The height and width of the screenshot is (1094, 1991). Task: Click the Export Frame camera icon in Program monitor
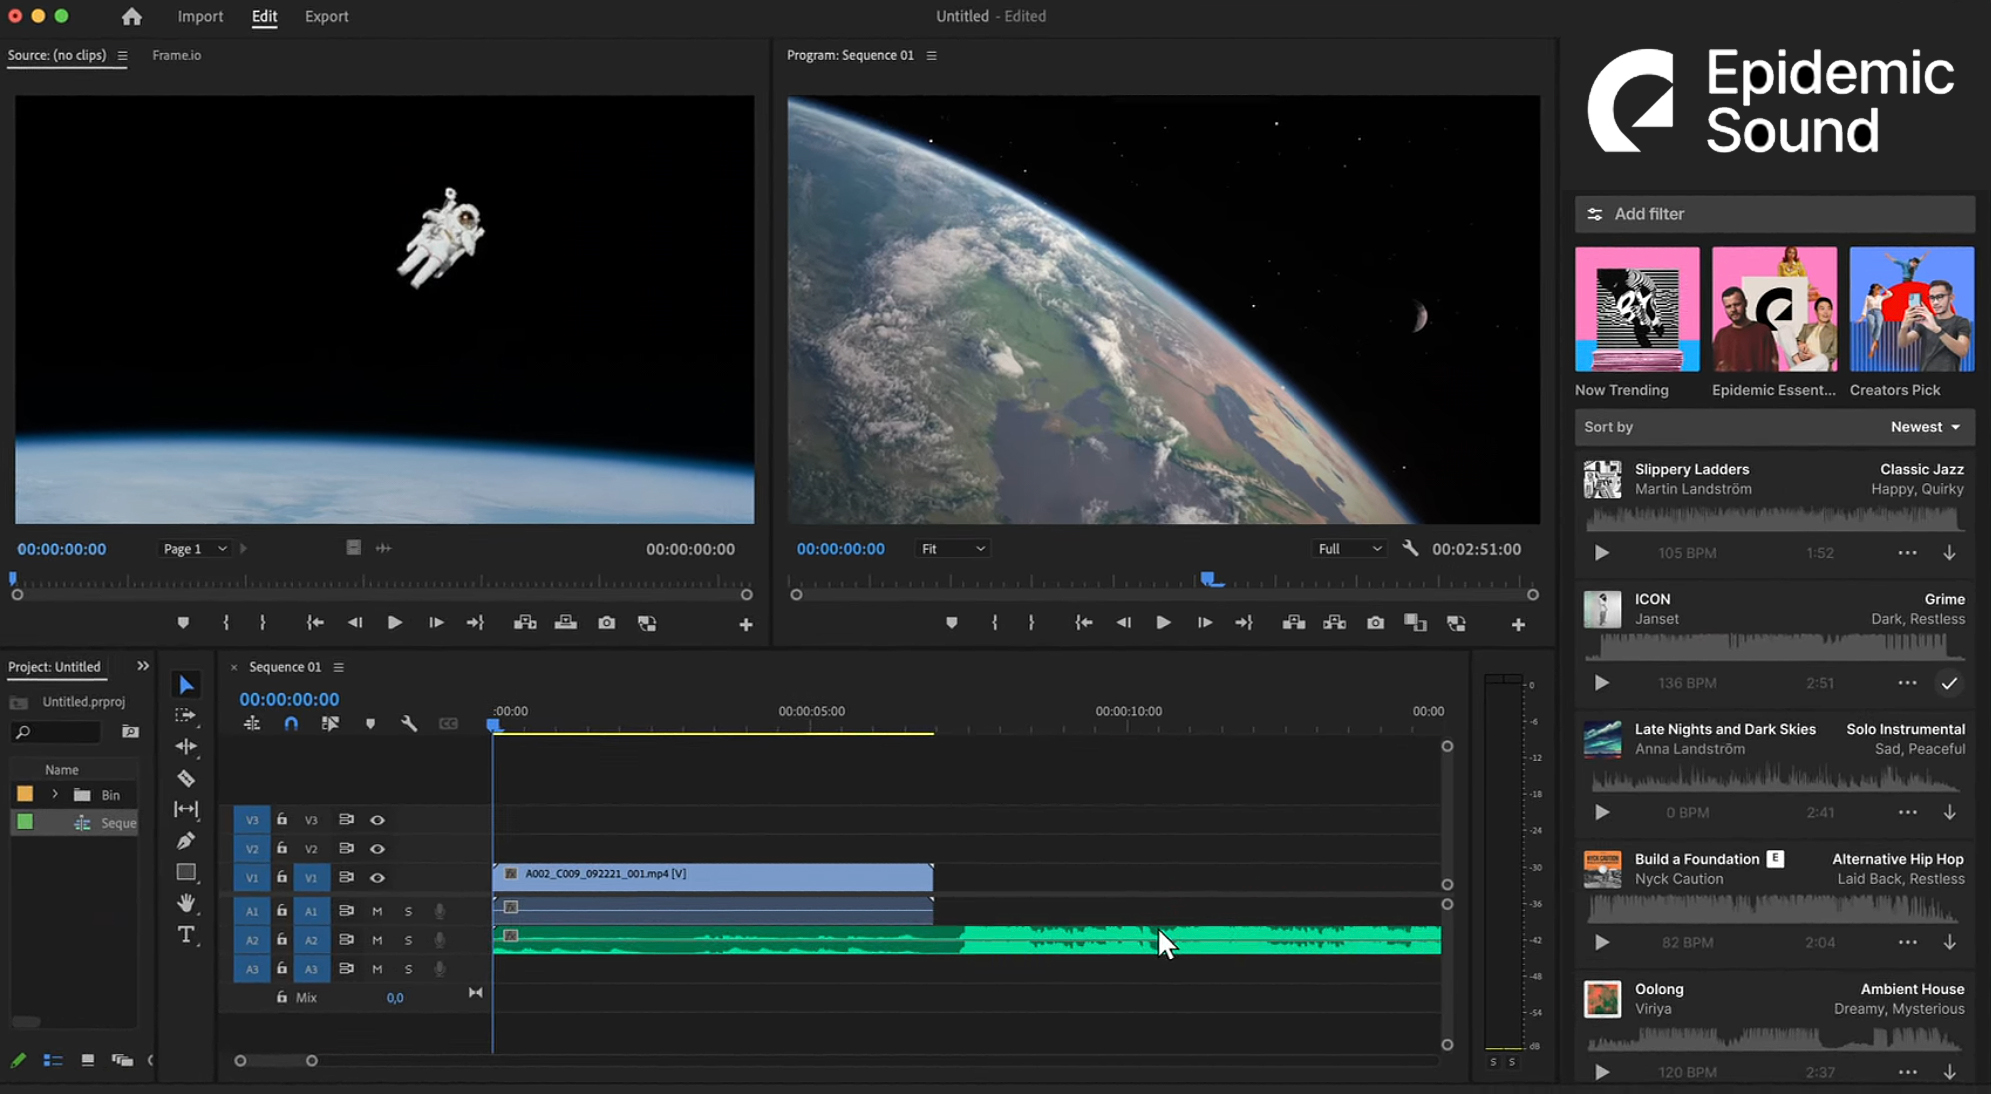pyautogui.click(x=1376, y=623)
